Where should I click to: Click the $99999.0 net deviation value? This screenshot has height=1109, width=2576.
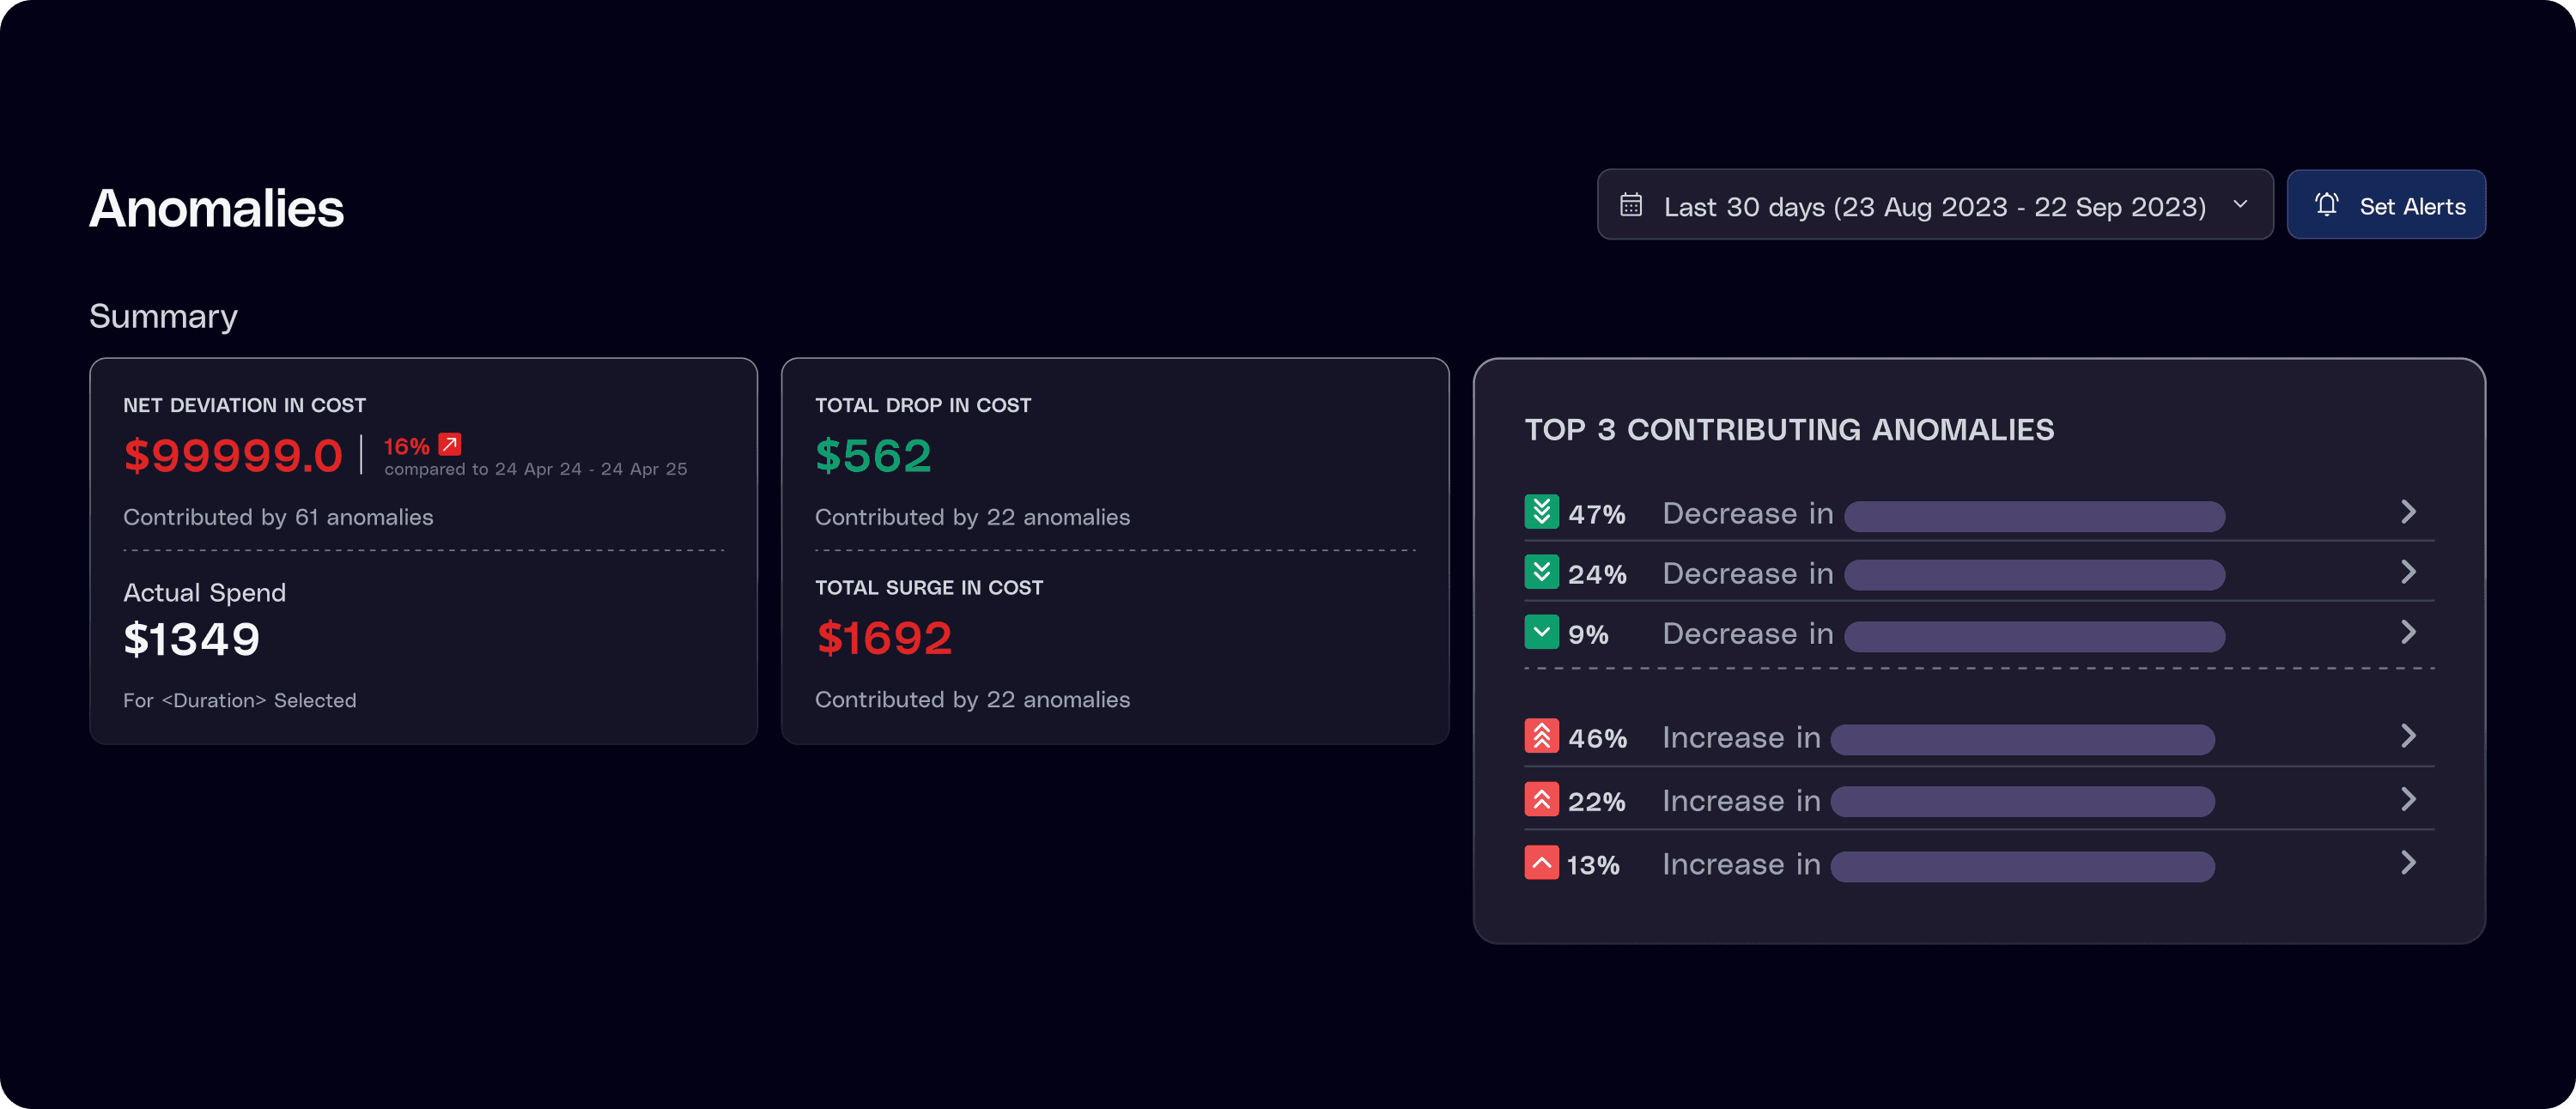click(x=233, y=456)
